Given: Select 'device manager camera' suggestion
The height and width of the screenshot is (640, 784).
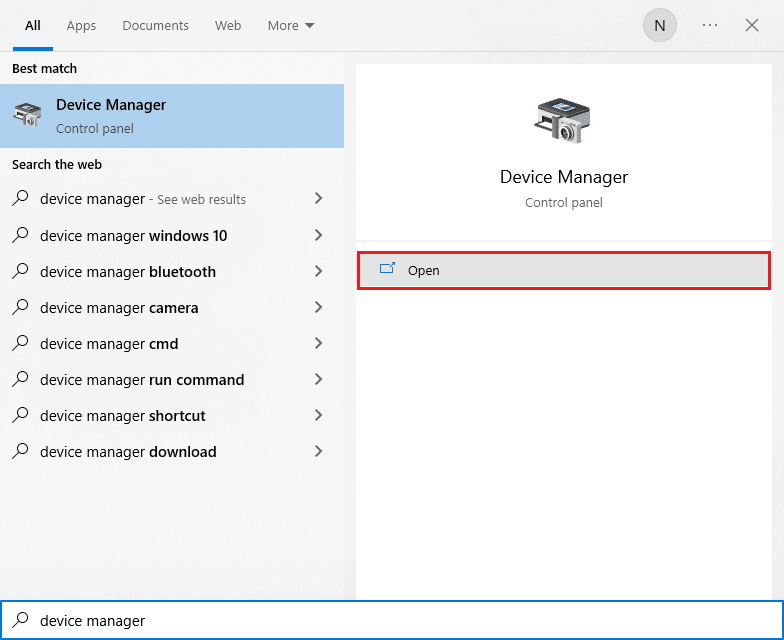Looking at the screenshot, I should (172, 307).
